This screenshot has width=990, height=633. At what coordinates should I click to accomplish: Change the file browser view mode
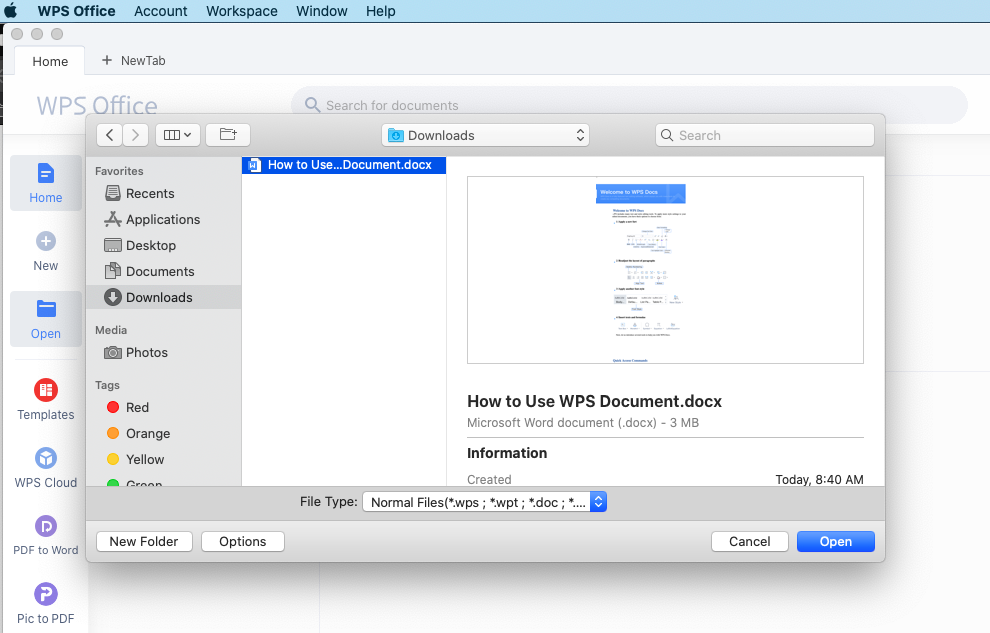tap(178, 135)
